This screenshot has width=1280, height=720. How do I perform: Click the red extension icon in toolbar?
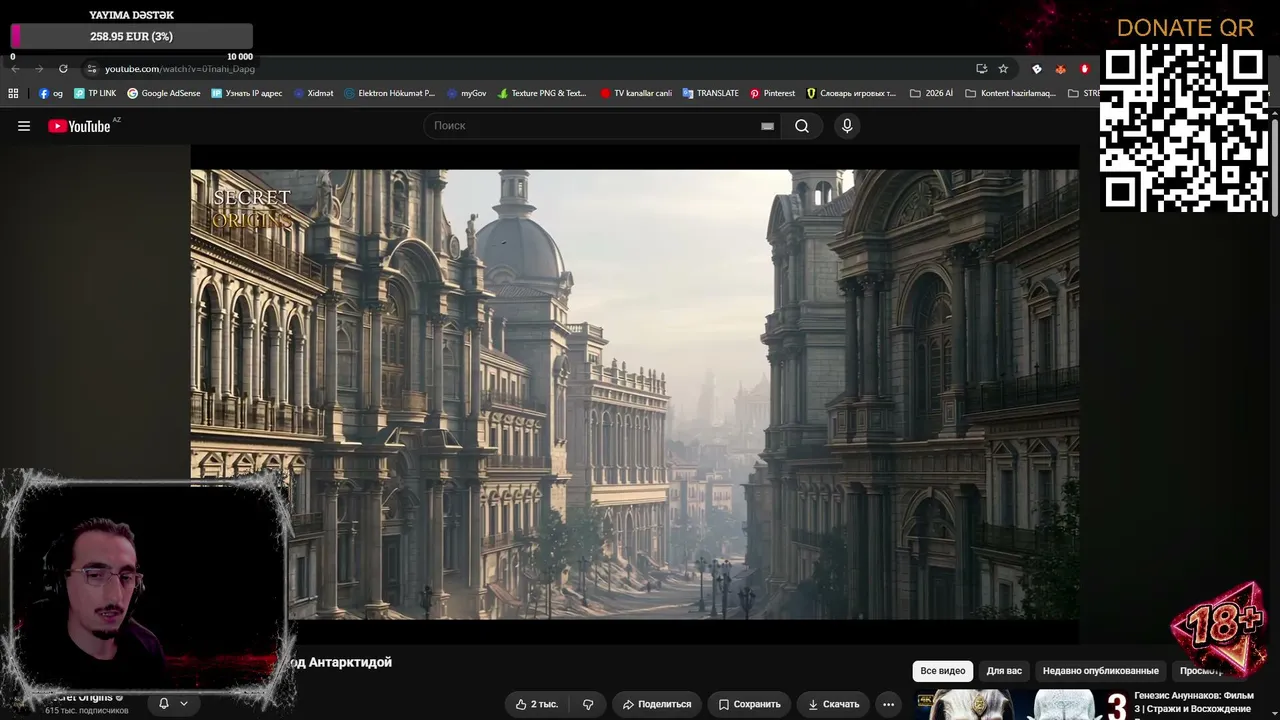click(x=1084, y=69)
